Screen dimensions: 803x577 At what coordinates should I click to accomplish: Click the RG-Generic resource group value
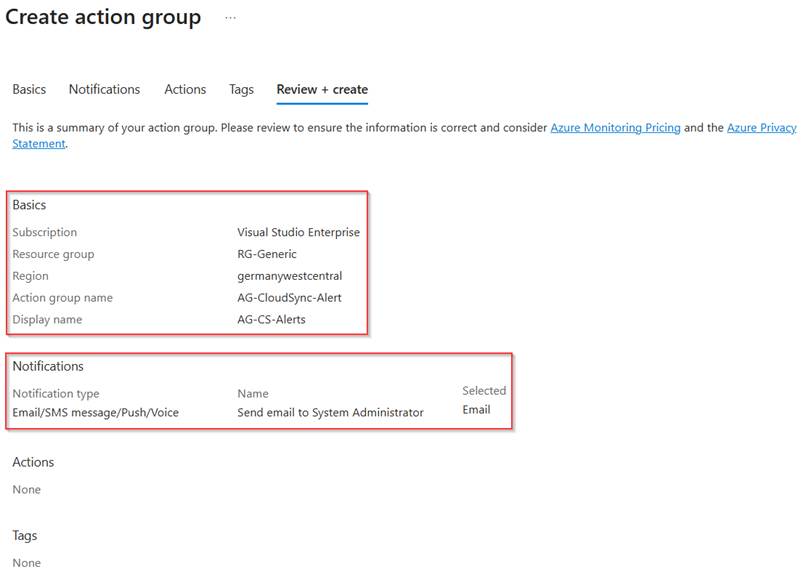[267, 254]
